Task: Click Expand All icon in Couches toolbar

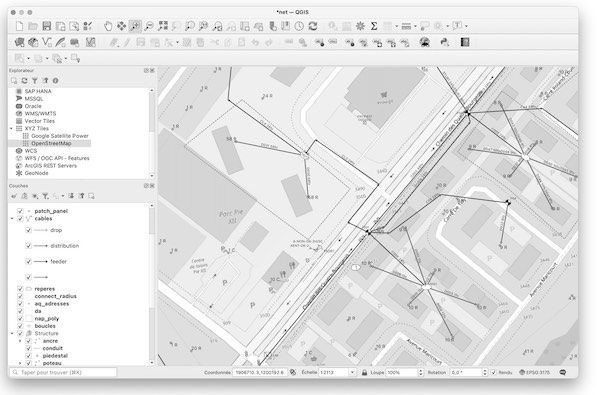Action: (x=71, y=196)
